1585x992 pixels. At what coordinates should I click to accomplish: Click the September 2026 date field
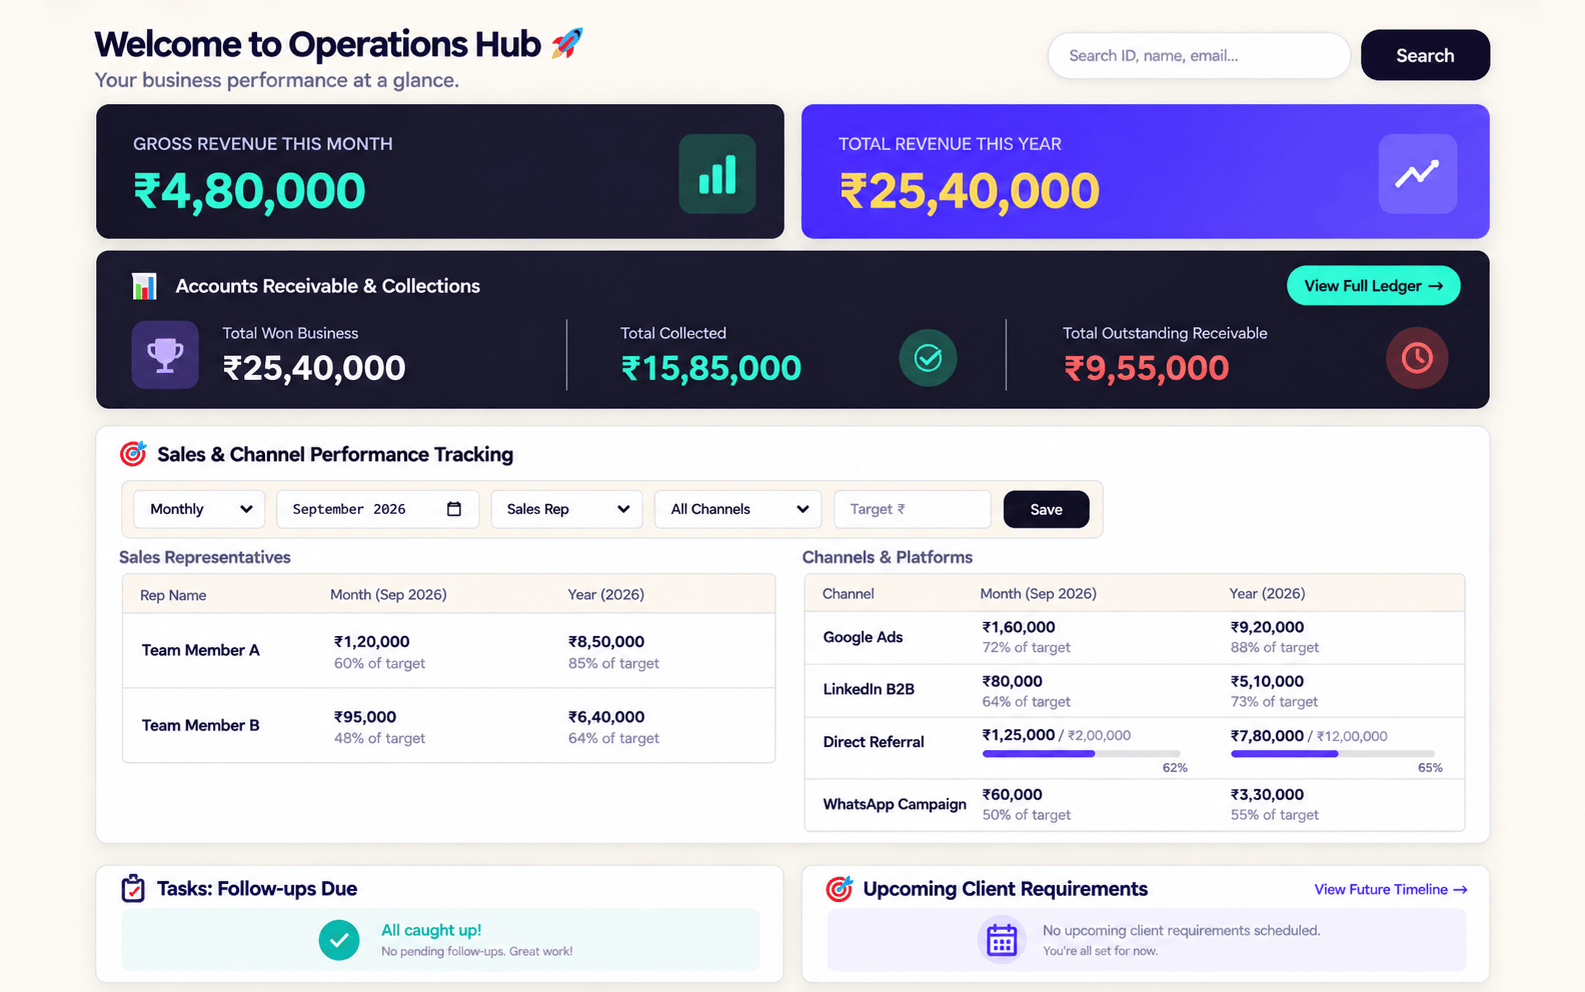pos(377,509)
